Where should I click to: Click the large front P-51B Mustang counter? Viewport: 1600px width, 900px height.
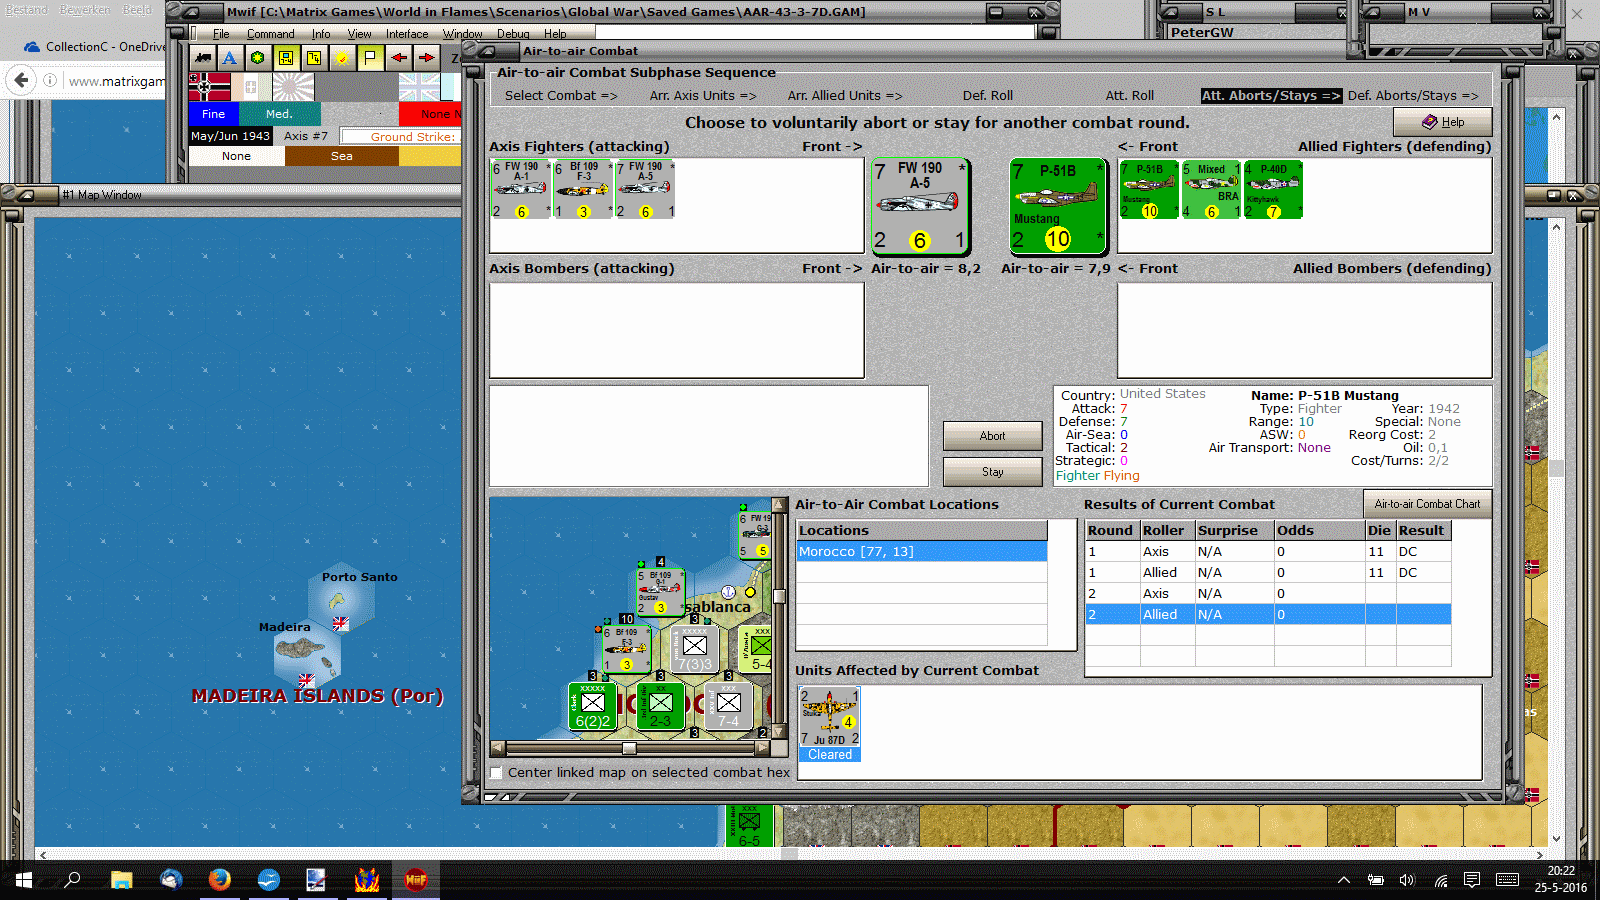point(1058,206)
